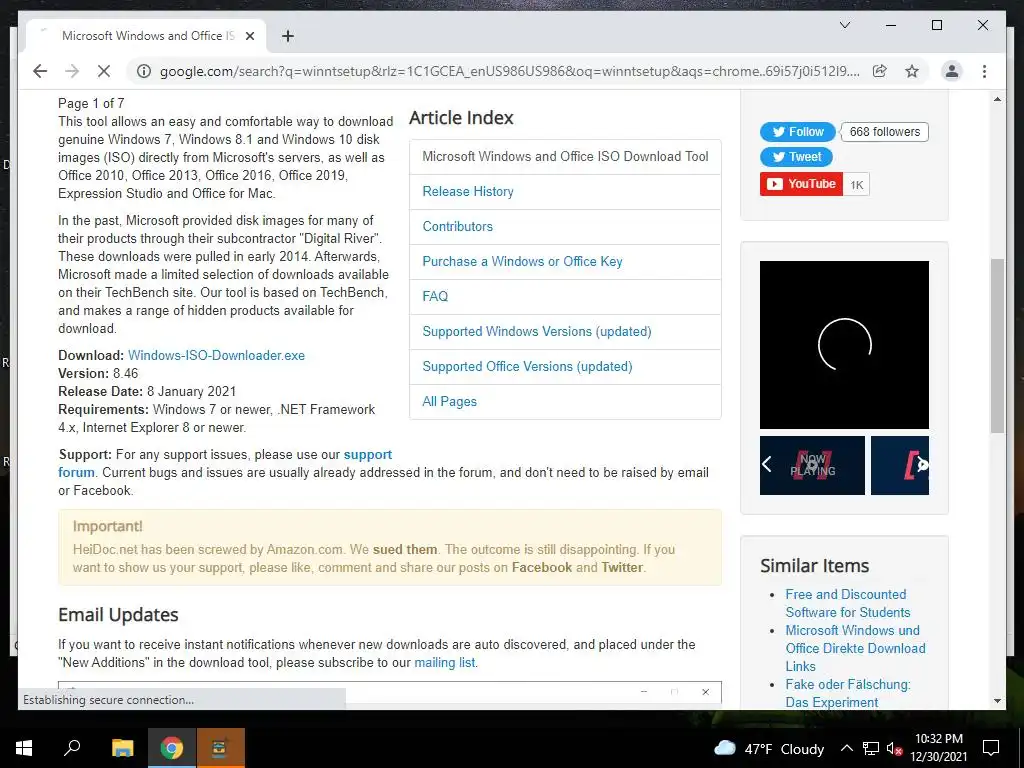Open File Explorer from taskbar
Screen dimensions: 1024x768
click(122, 748)
